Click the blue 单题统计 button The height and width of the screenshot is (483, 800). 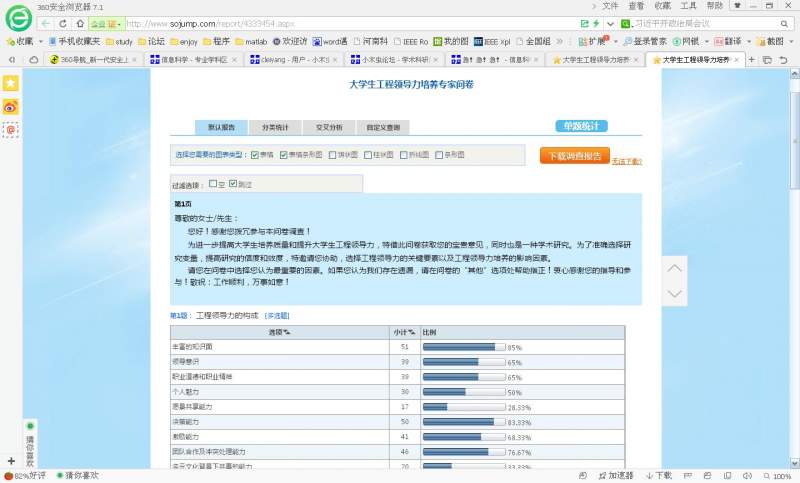pos(581,126)
